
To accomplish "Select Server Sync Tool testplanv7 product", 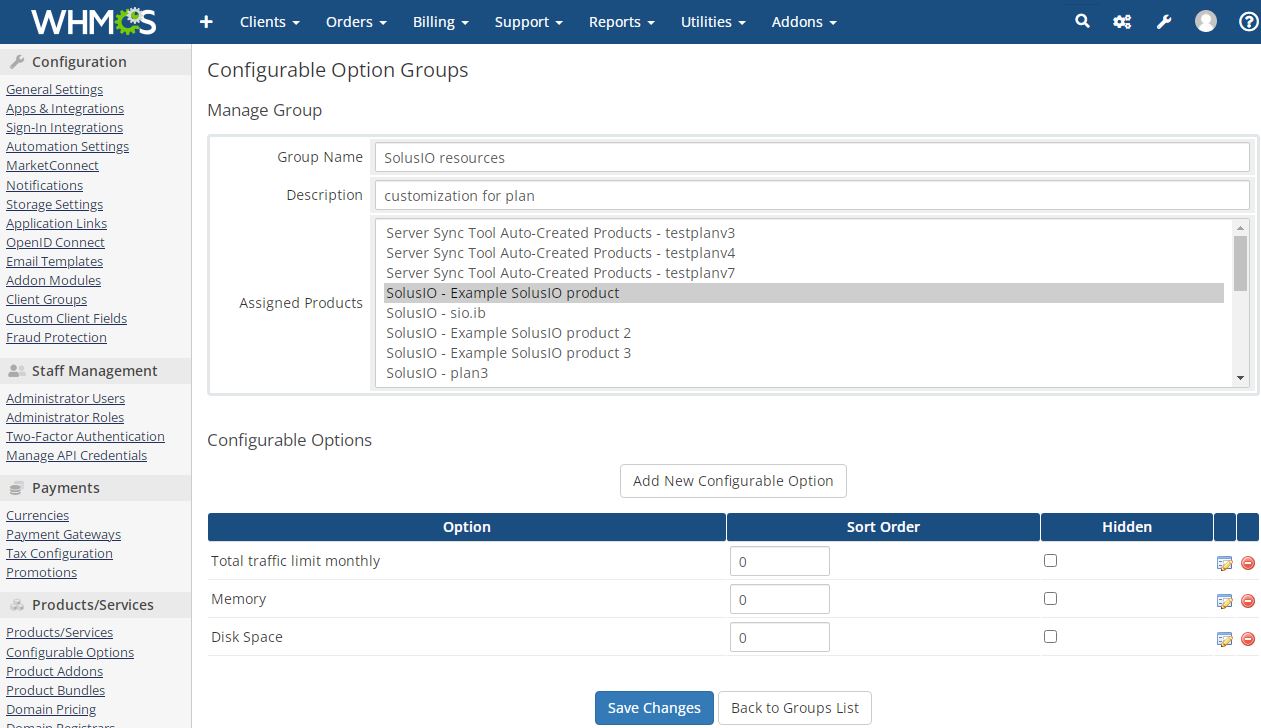I will [x=804, y=273].
